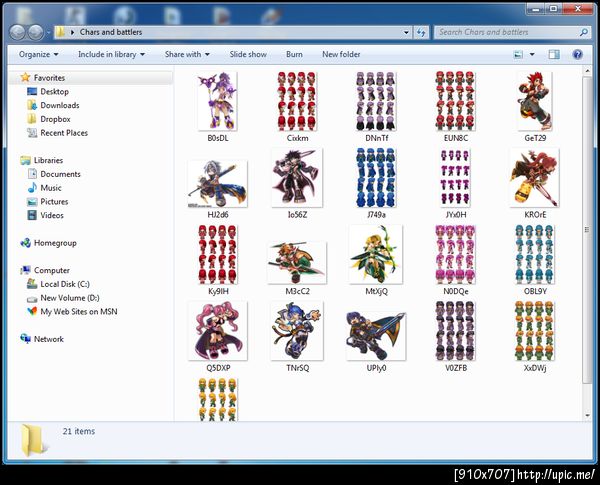600x485 pixels.
Task: Start Slide show from toolbar
Action: [248, 54]
